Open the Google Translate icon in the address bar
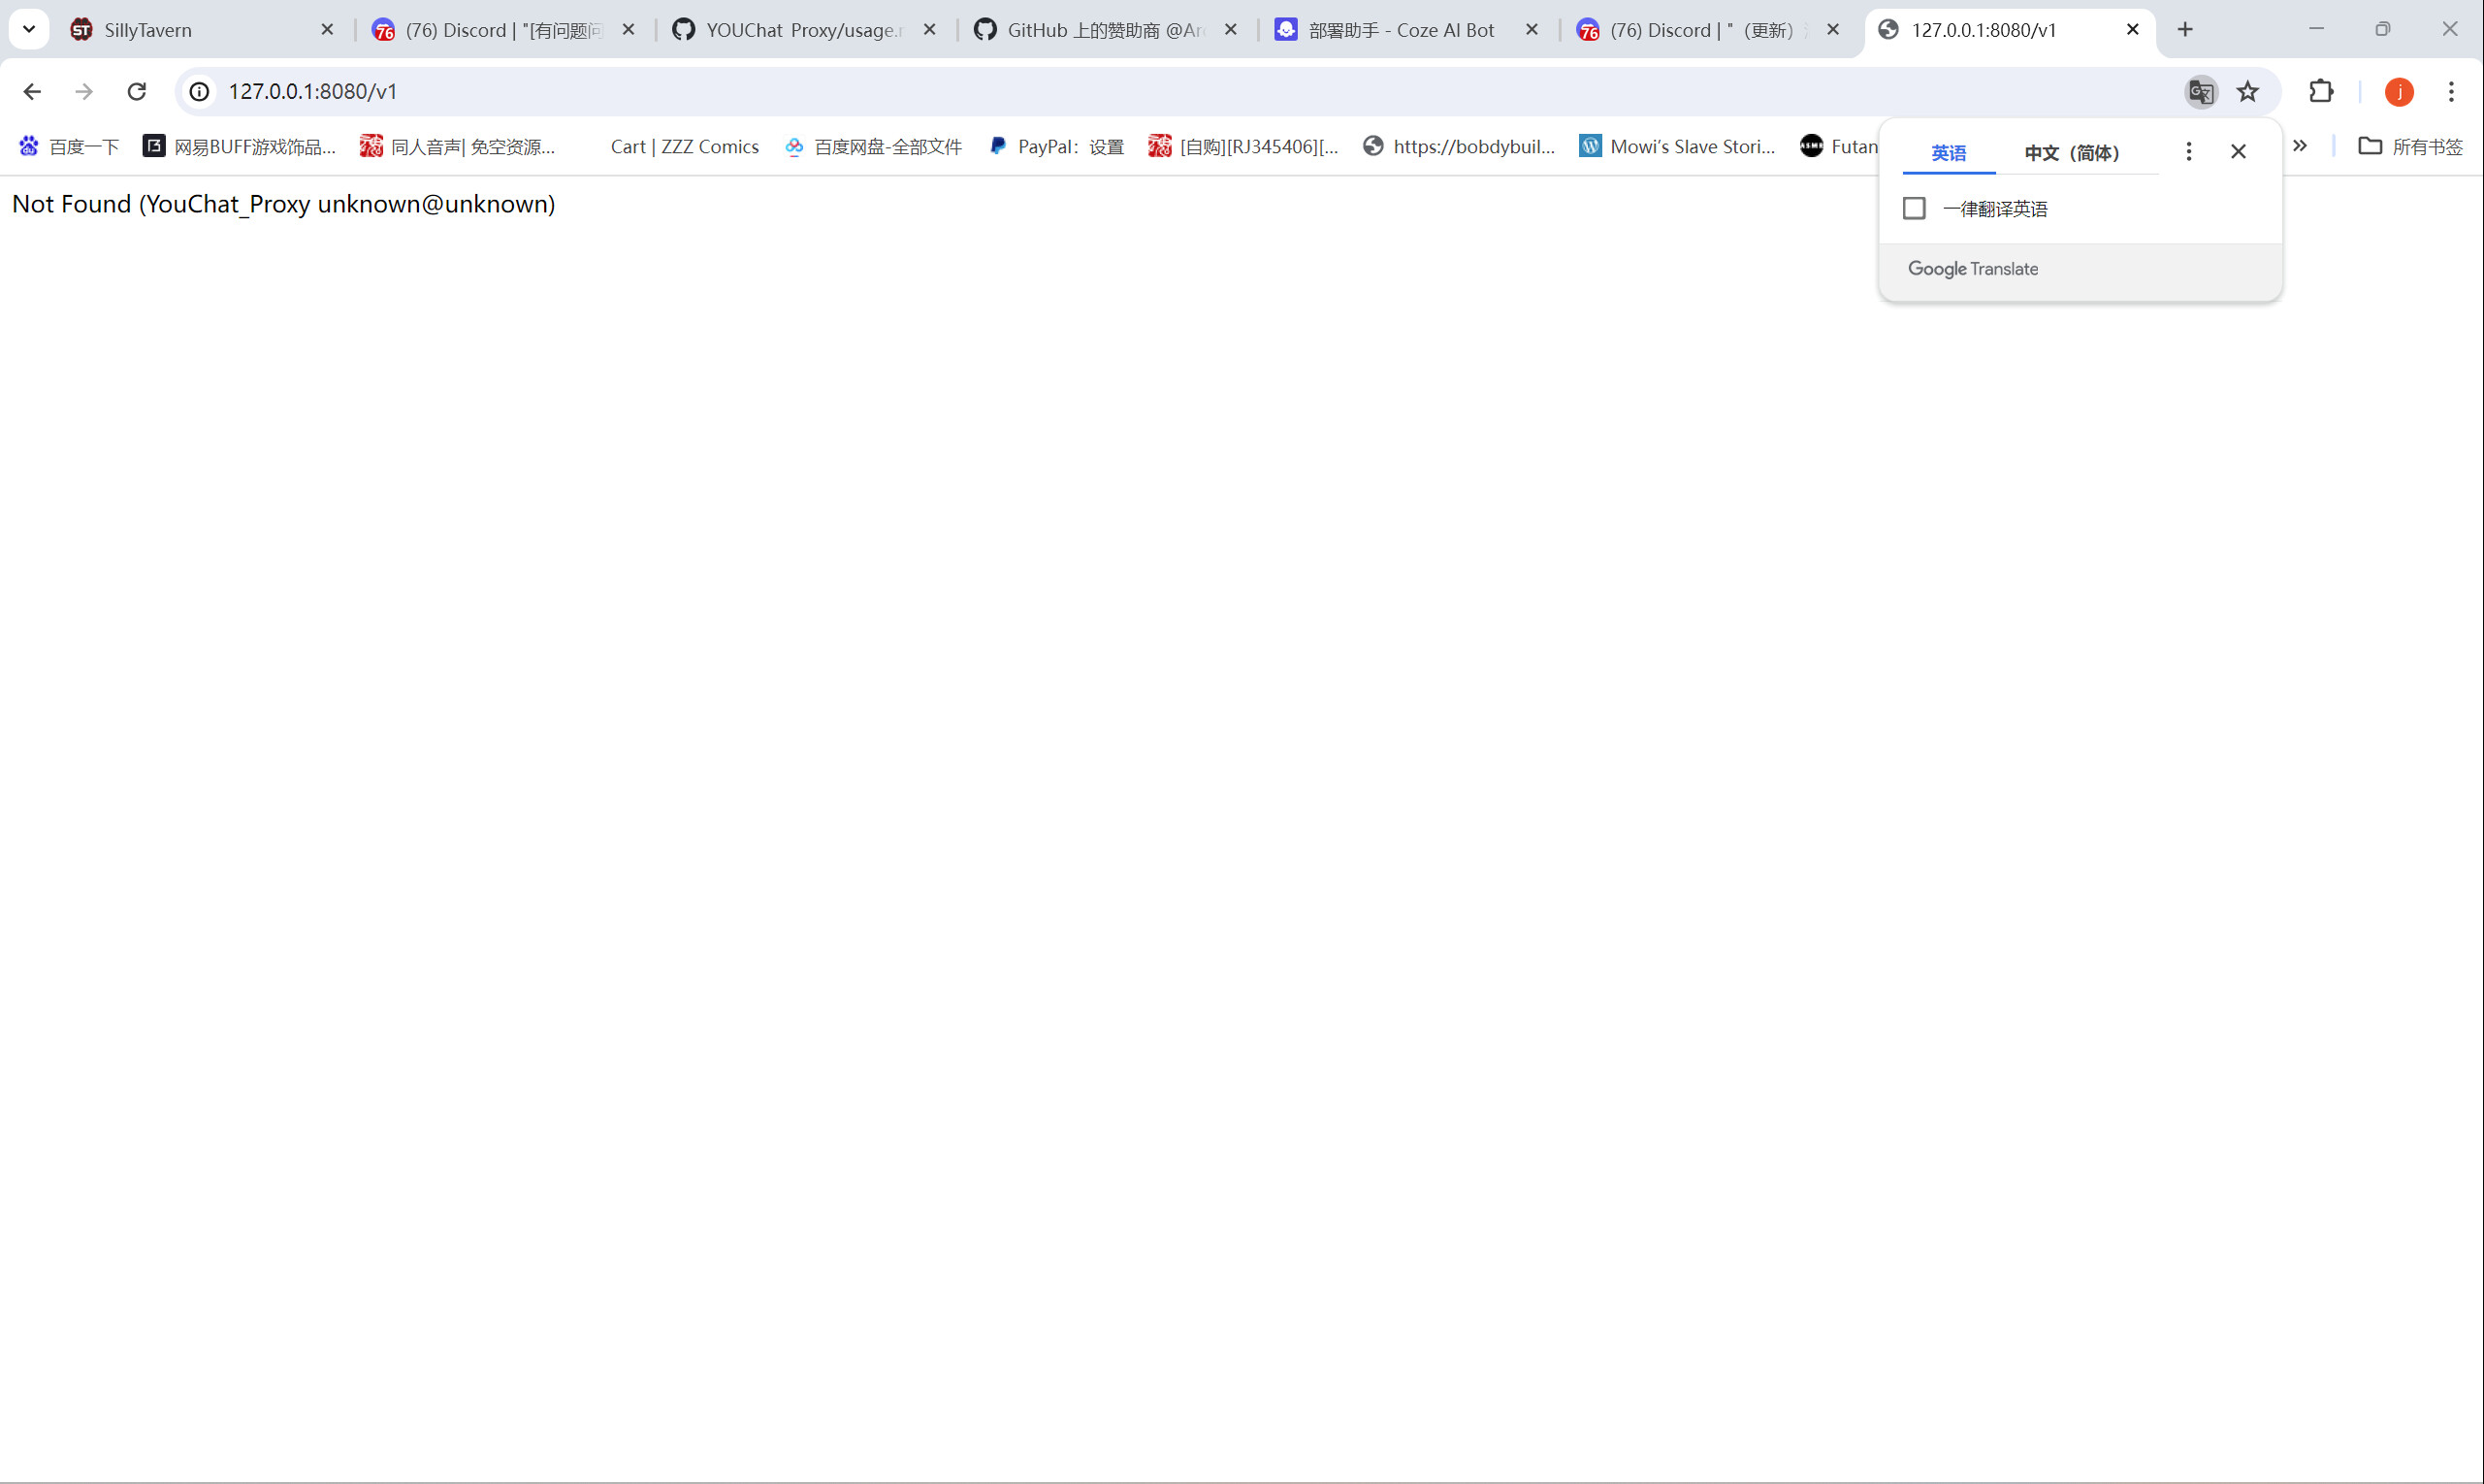Viewport: 2484px width, 1484px height. 2200,91
